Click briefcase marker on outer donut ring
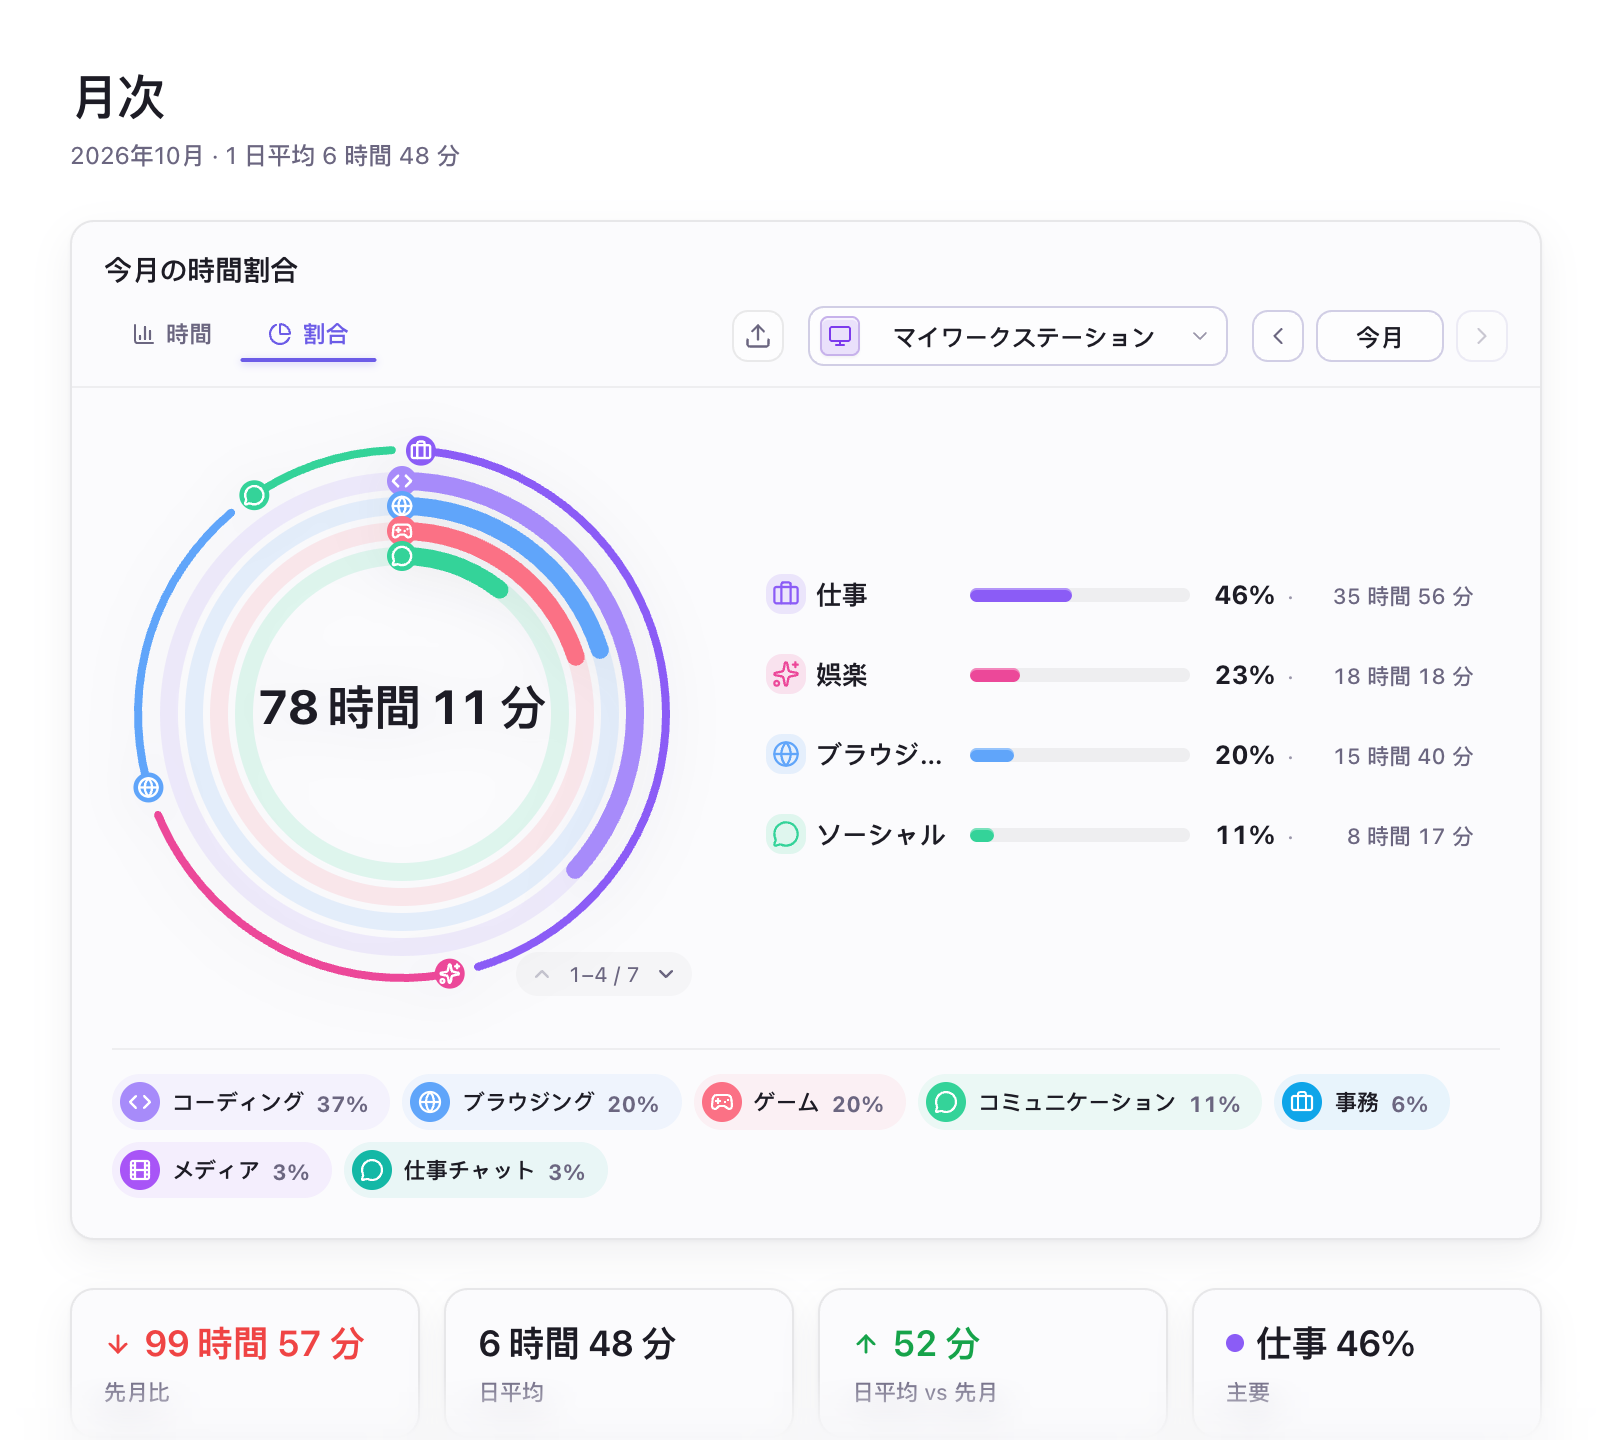 tap(421, 450)
